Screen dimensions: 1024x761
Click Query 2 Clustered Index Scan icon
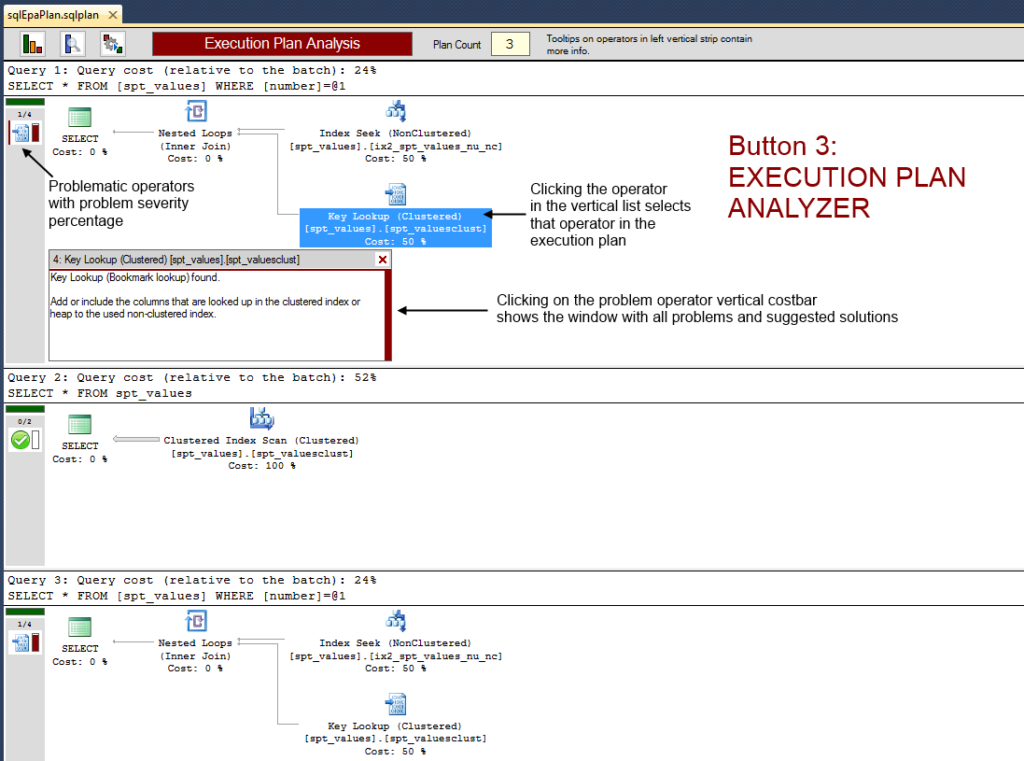tap(261, 418)
